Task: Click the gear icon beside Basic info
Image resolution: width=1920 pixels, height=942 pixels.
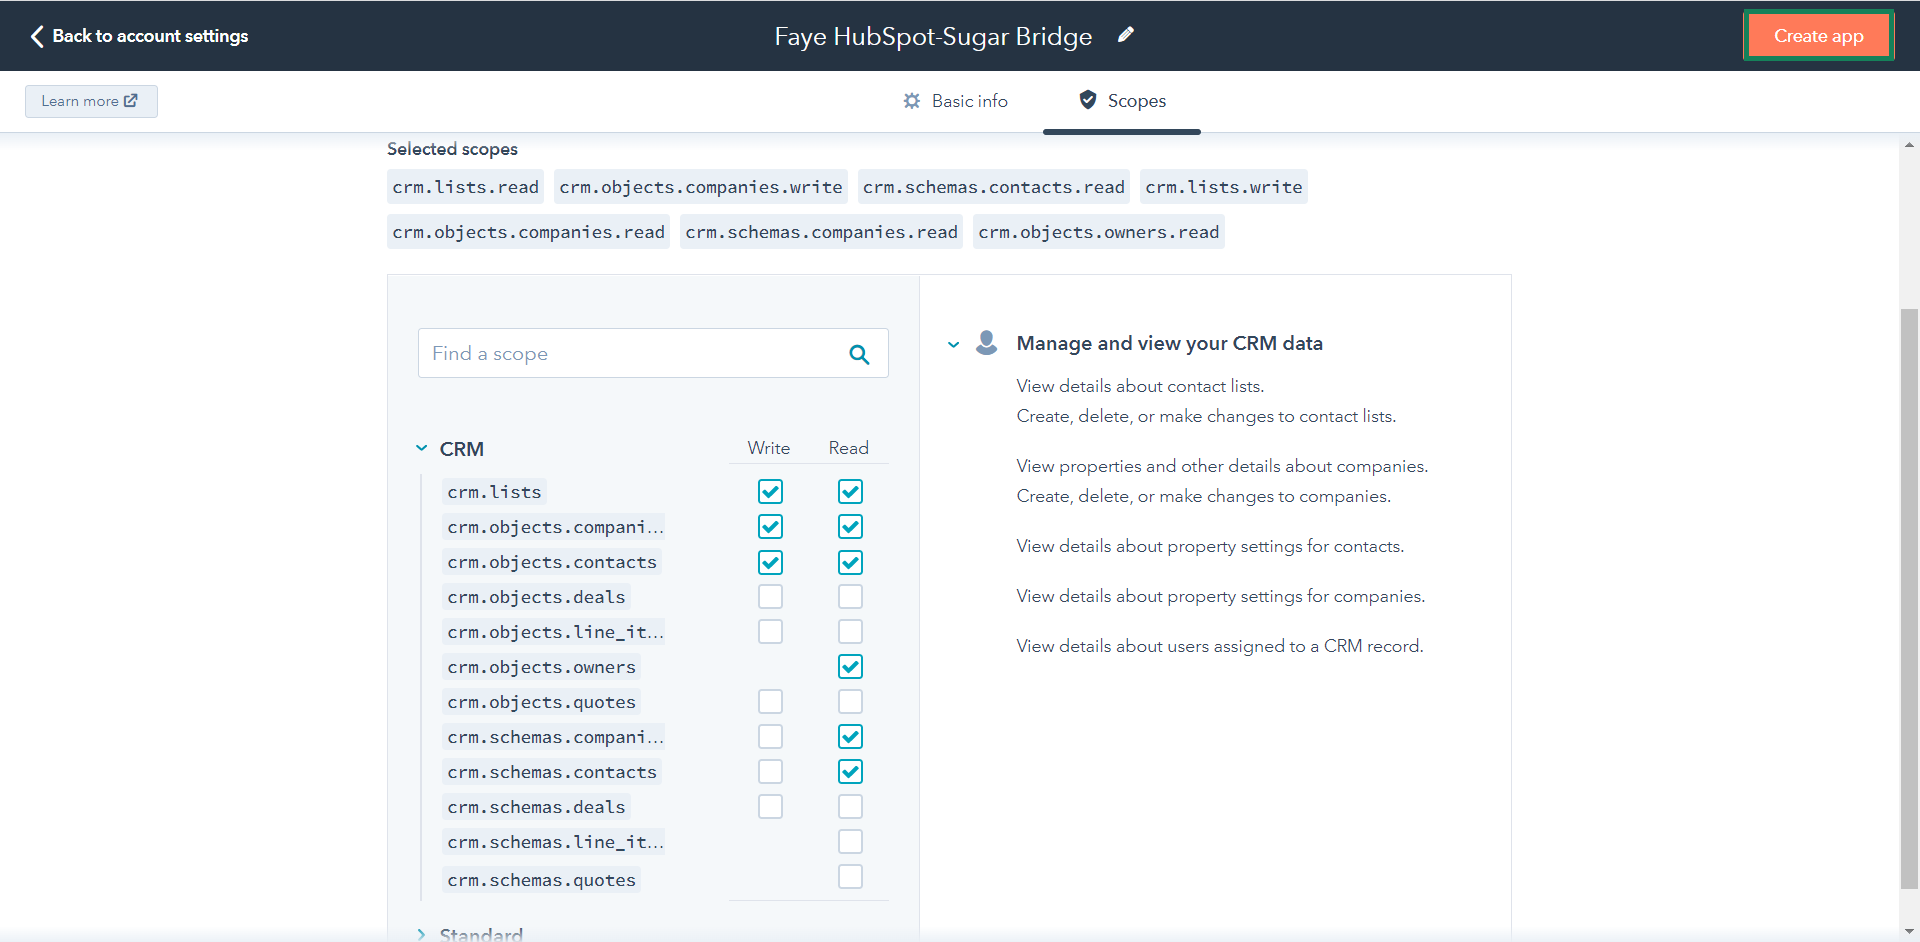Action: click(912, 101)
